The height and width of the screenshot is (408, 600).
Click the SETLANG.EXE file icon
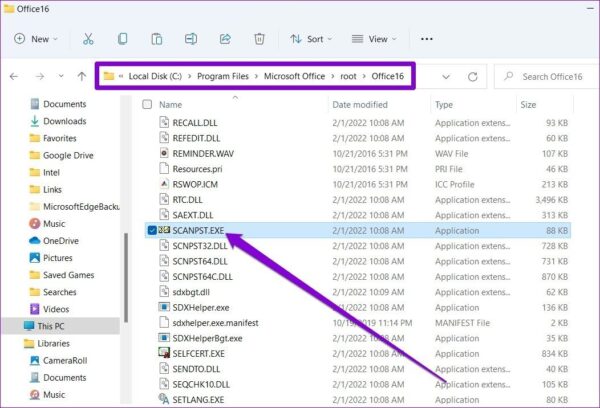tap(164, 399)
